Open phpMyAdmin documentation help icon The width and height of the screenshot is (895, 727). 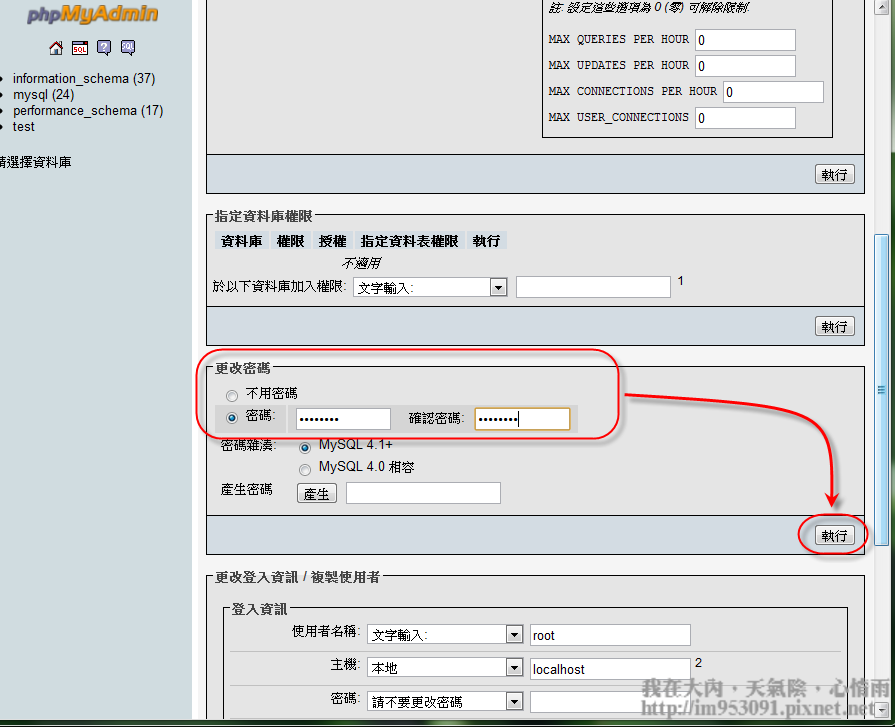[104, 48]
